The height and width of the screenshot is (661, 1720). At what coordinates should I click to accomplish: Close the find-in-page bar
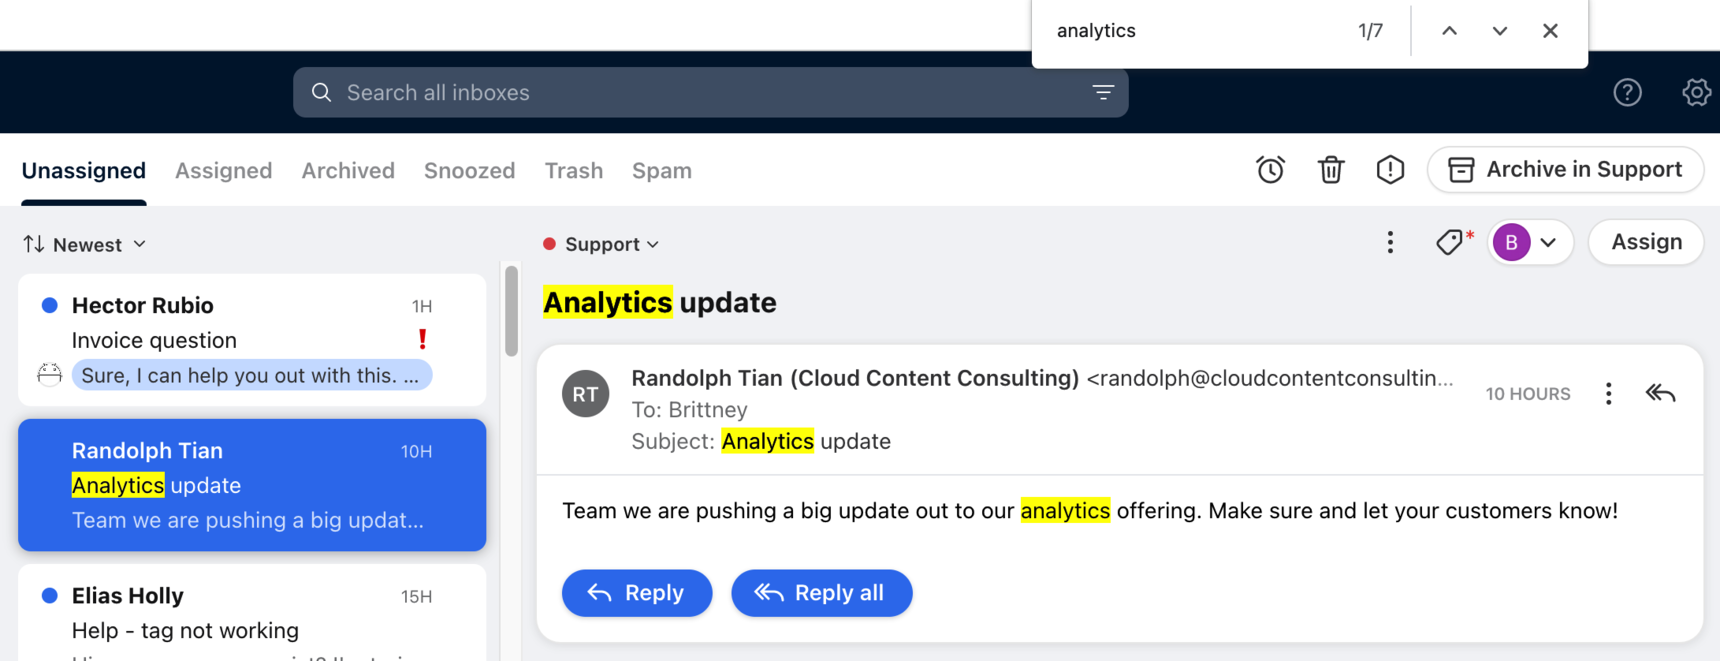coord(1550,31)
